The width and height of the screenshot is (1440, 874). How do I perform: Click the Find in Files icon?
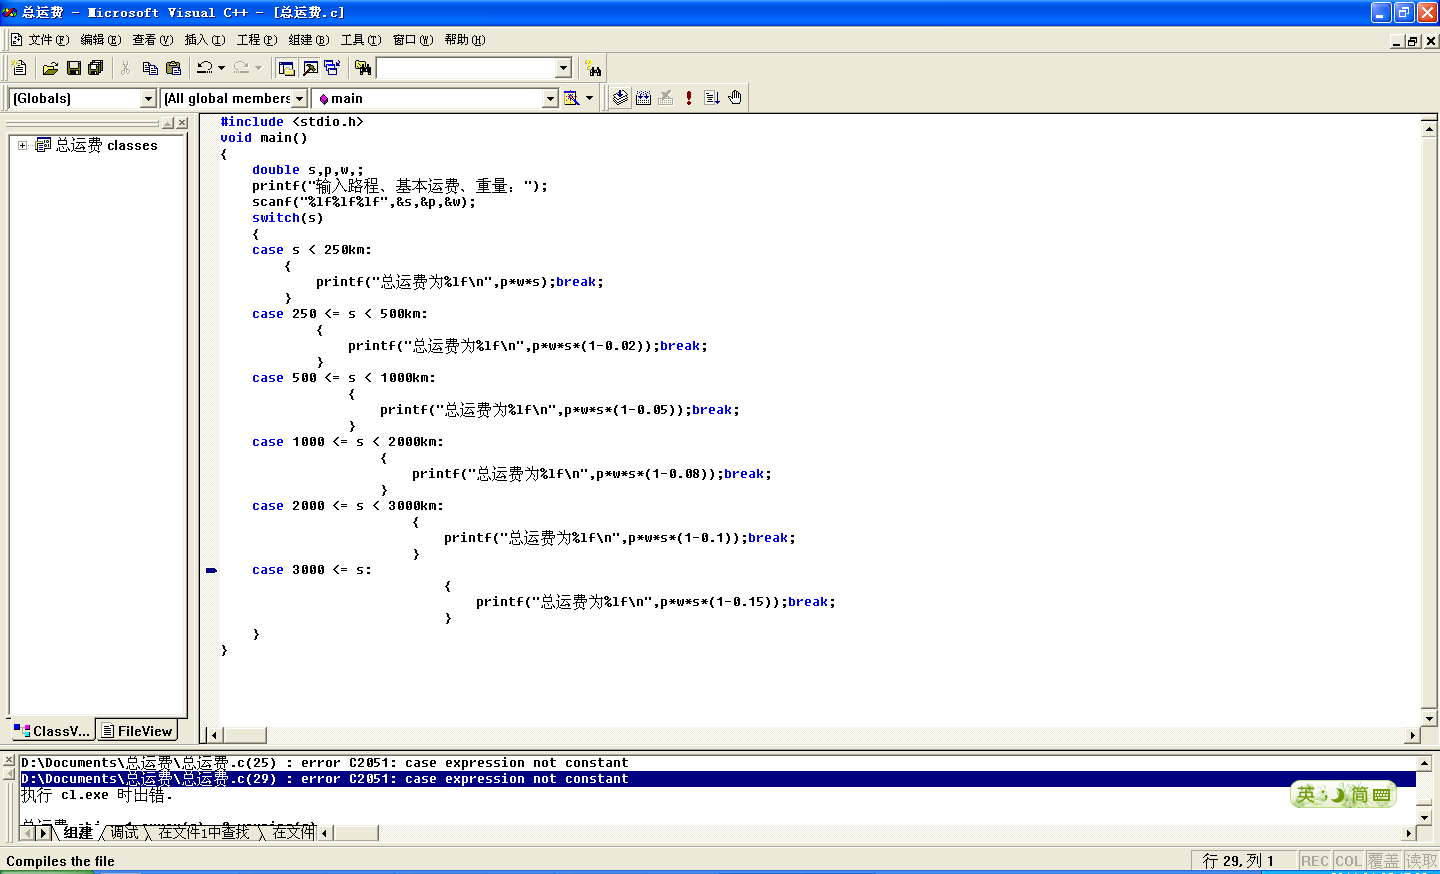[x=363, y=68]
